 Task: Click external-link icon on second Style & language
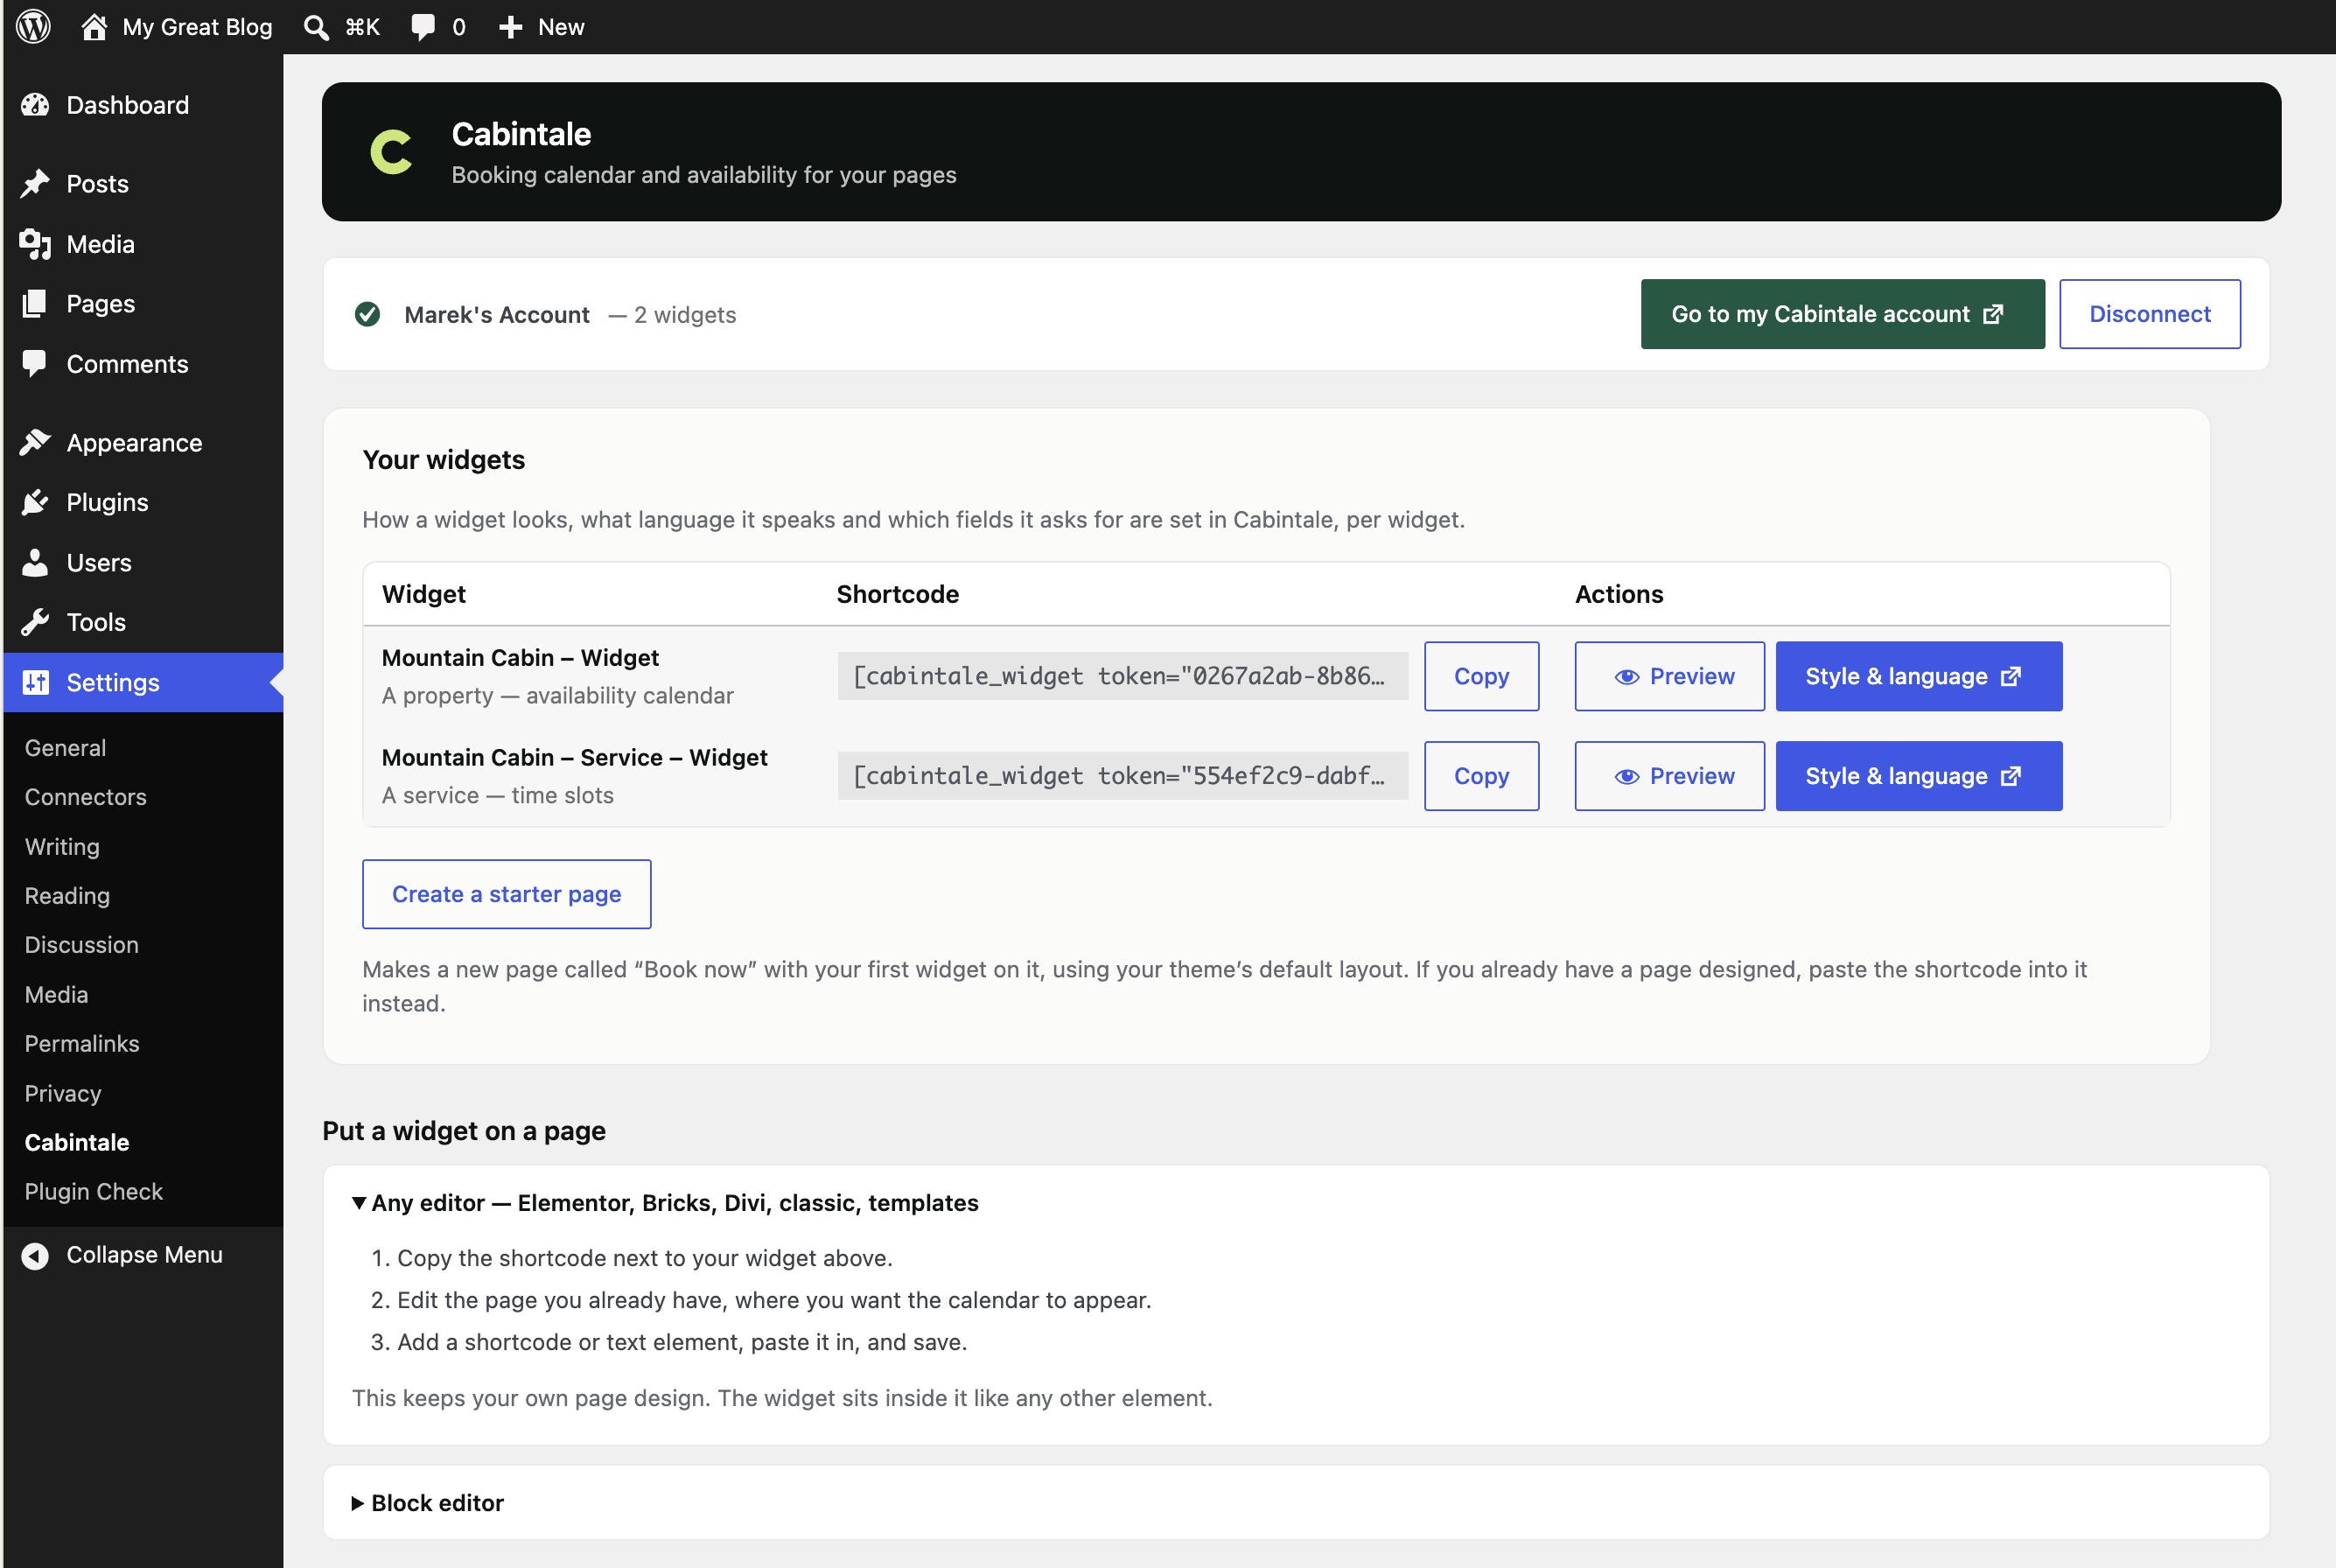(2011, 777)
